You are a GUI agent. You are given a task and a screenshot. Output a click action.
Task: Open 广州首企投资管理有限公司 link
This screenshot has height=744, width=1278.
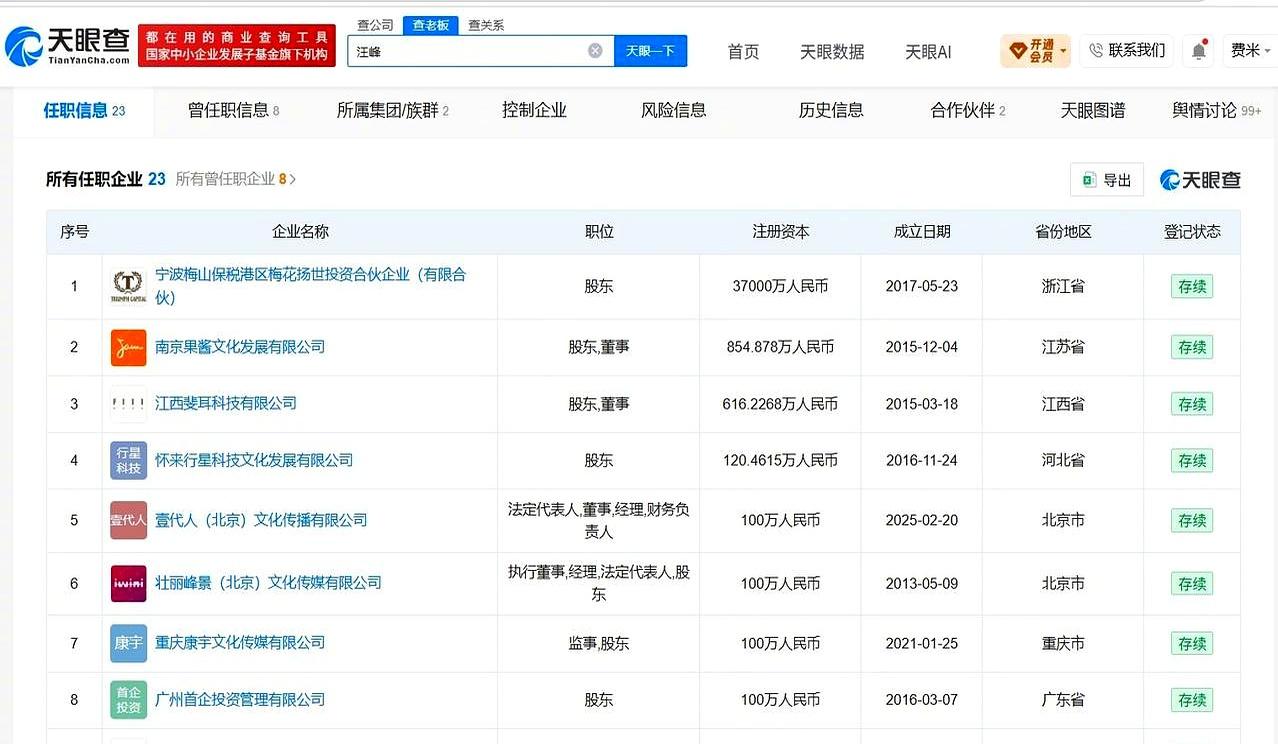tap(240, 700)
